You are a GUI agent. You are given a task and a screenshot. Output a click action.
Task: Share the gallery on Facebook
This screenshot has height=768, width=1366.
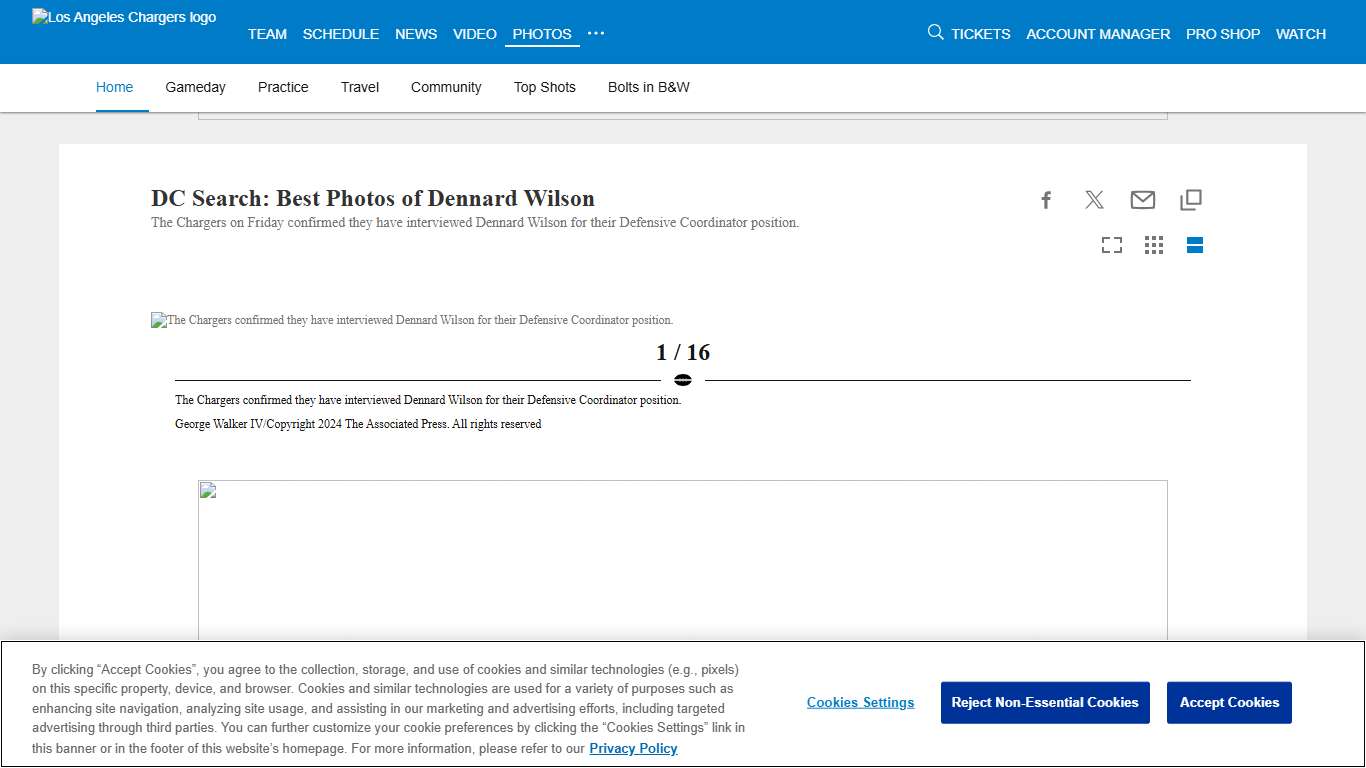pos(1046,199)
